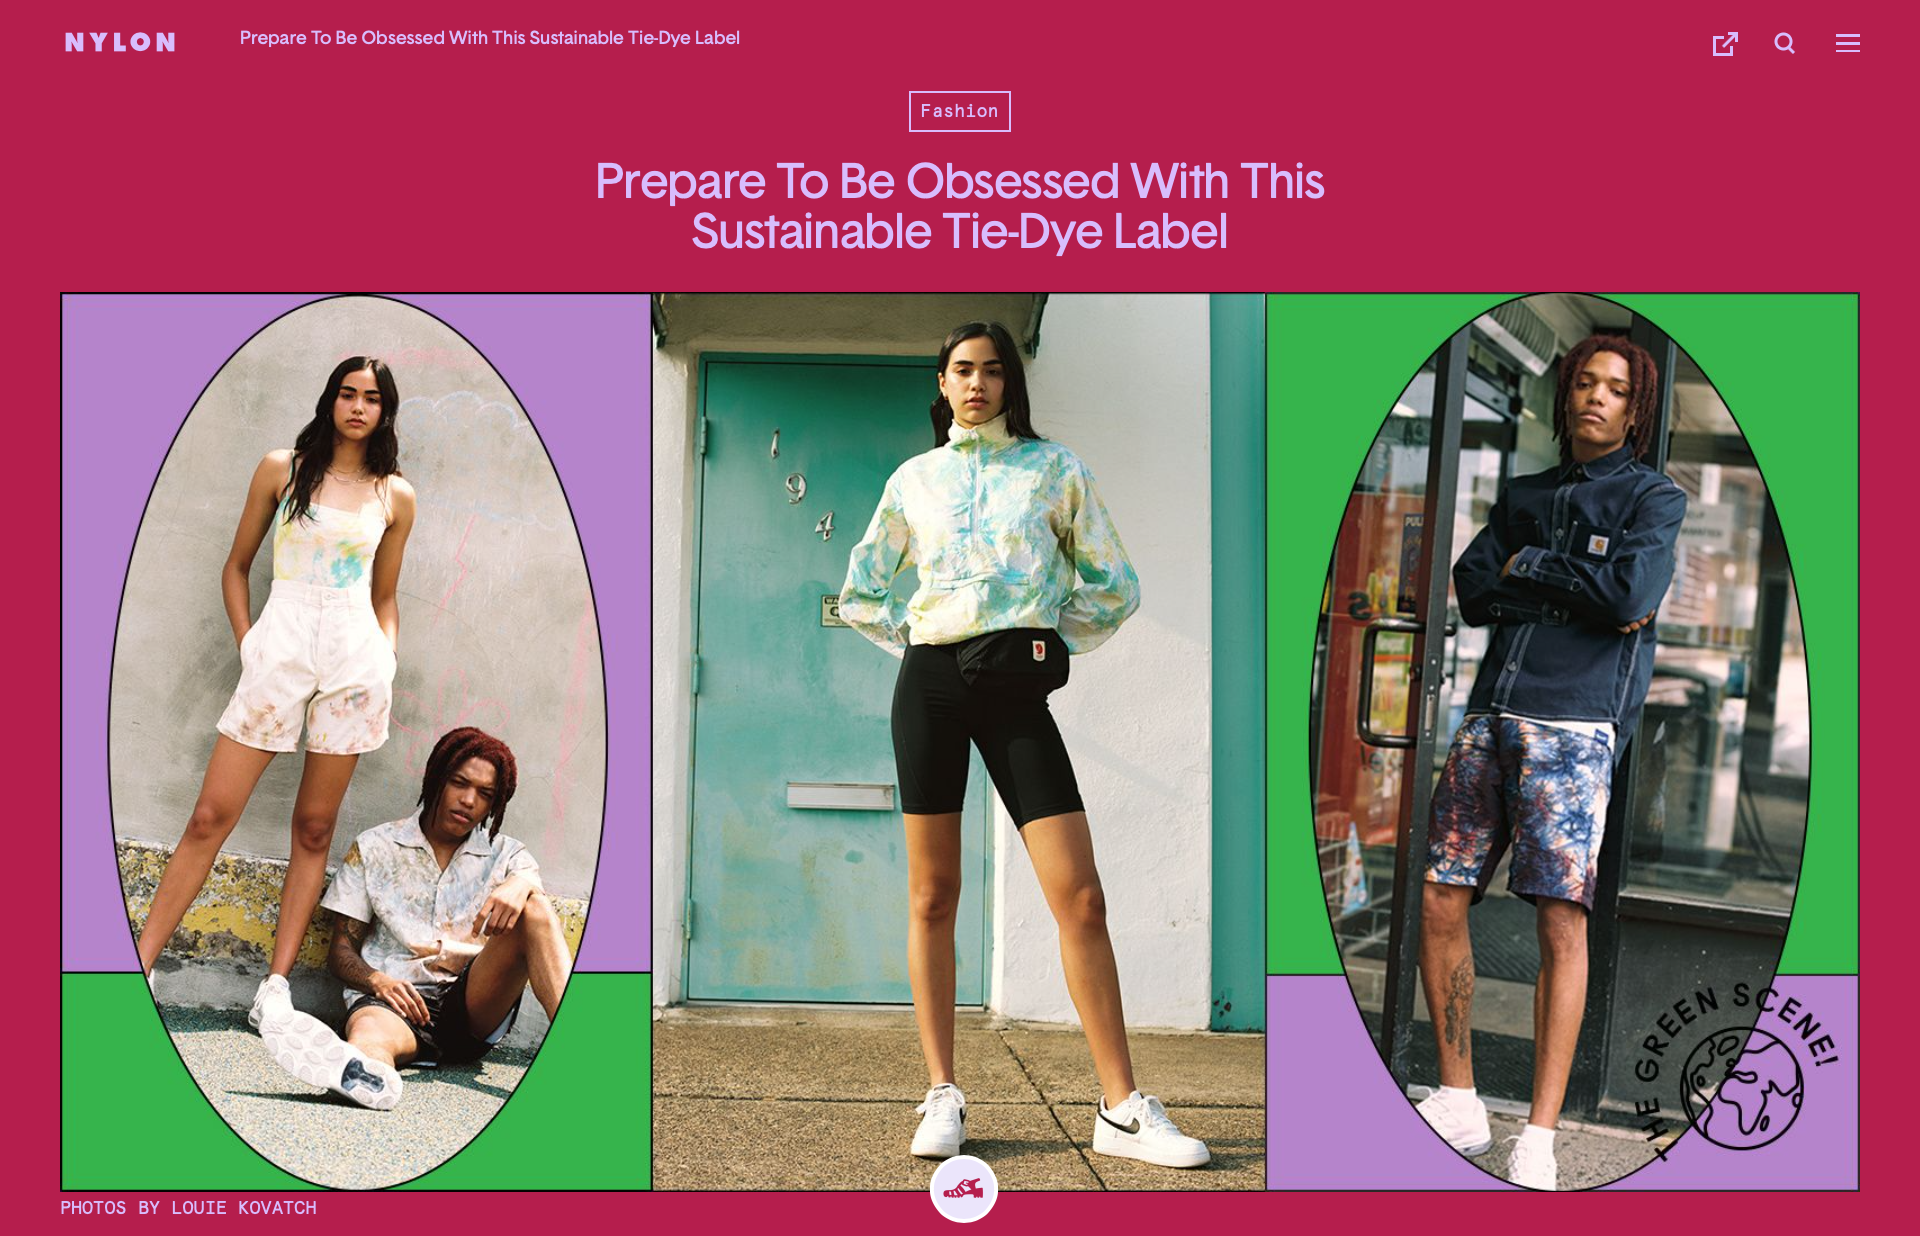Viewport: 1920px width, 1236px height.
Task: Select the left oval photo of two models
Action: (x=357, y=741)
